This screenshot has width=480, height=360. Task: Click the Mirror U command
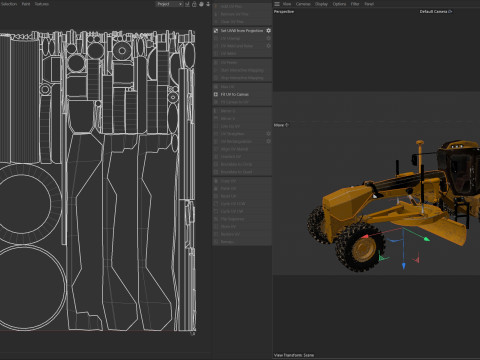click(228, 111)
